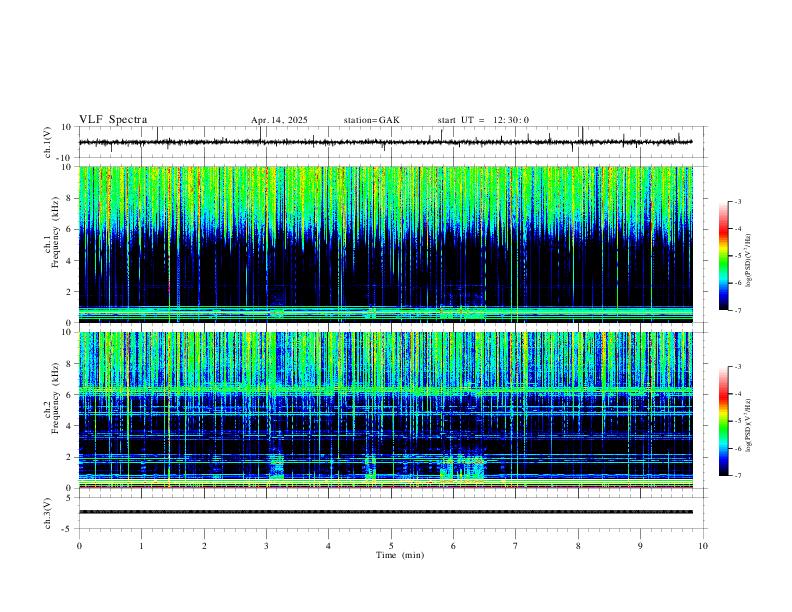Click the ch.1 colorbar "log(PSD)(V²/Hz)" label
The width and height of the screenshot is (792, 612).
[749, 261]
